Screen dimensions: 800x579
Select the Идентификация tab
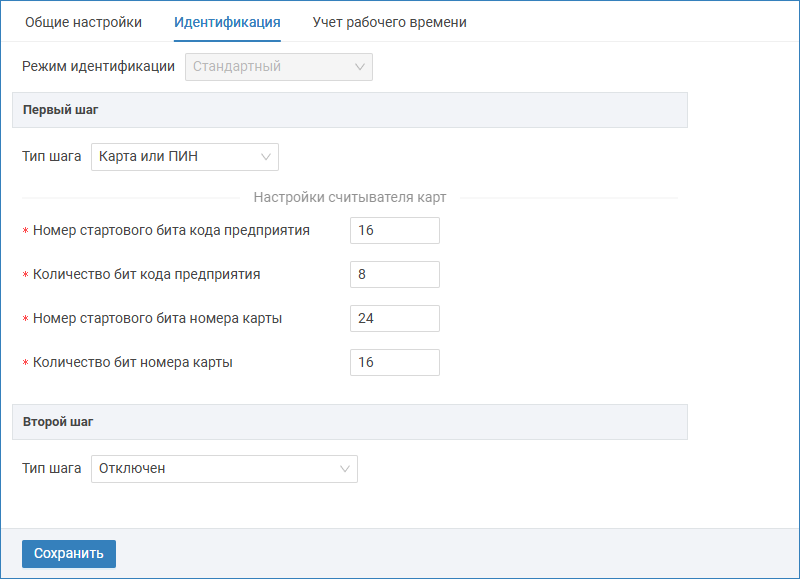tap(227, 22)
